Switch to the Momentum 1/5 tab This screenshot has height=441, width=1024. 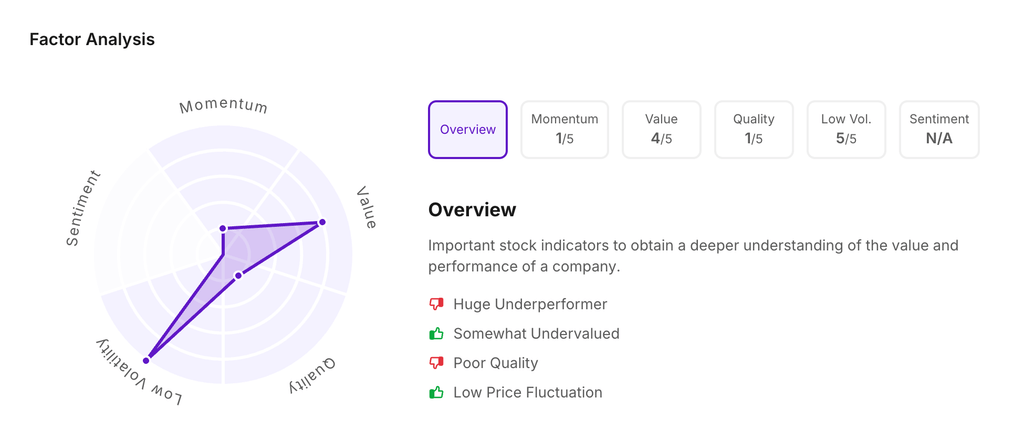[x=564, y=129]
